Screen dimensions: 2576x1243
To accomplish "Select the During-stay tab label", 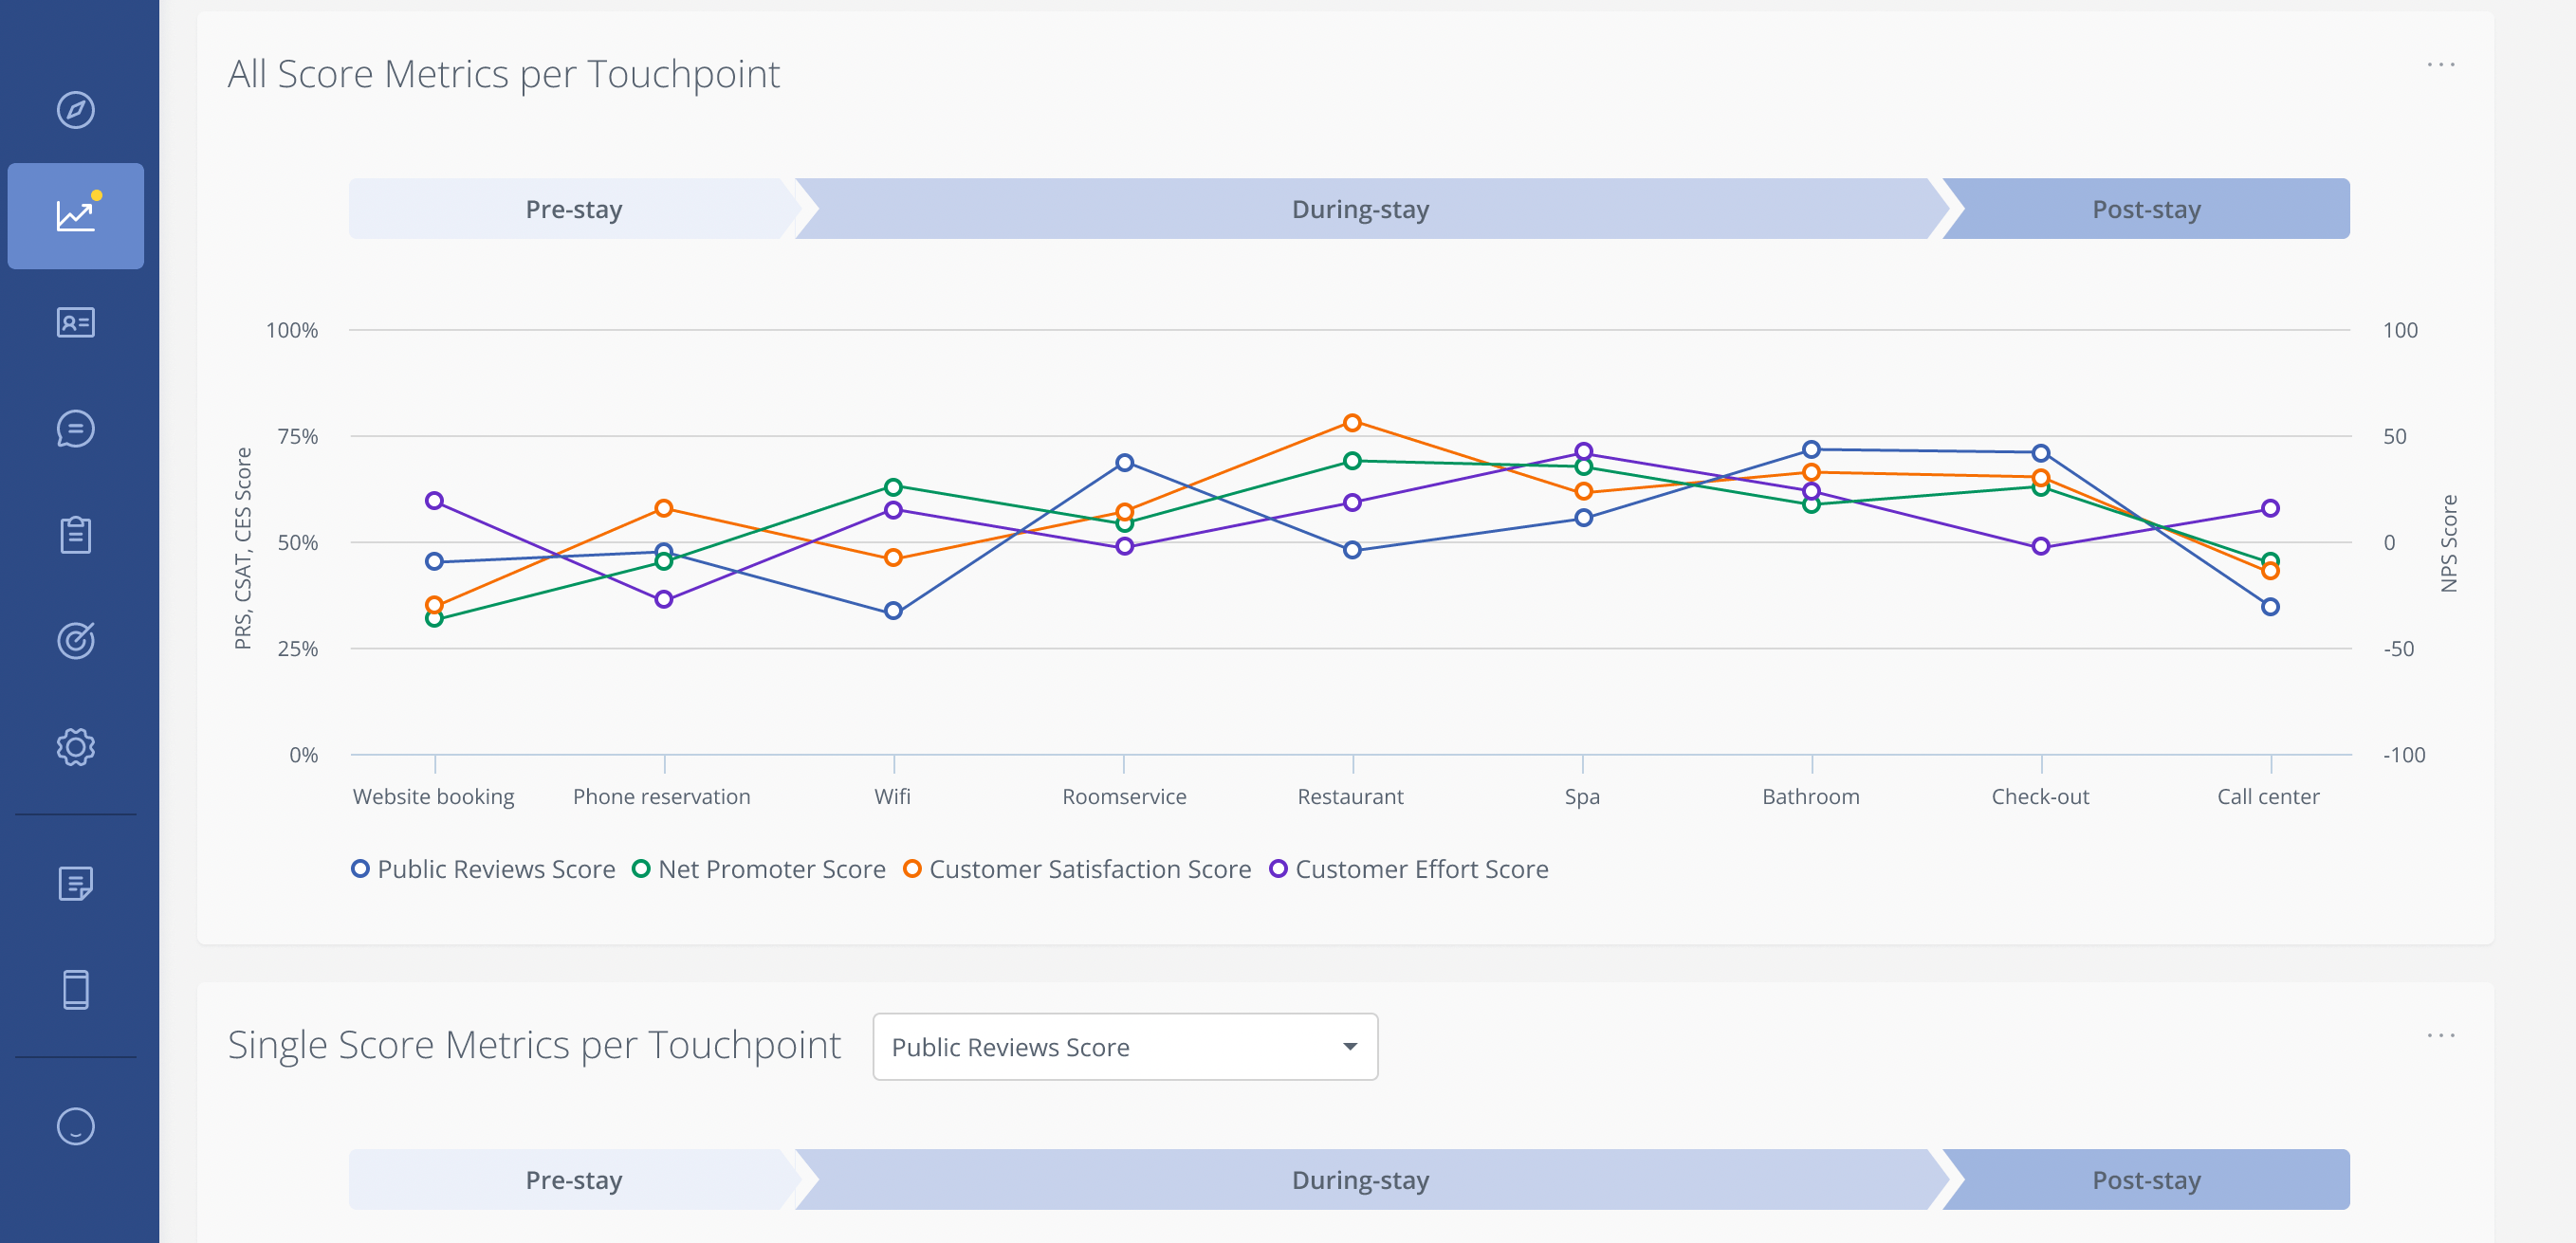I will point(1358,209).
